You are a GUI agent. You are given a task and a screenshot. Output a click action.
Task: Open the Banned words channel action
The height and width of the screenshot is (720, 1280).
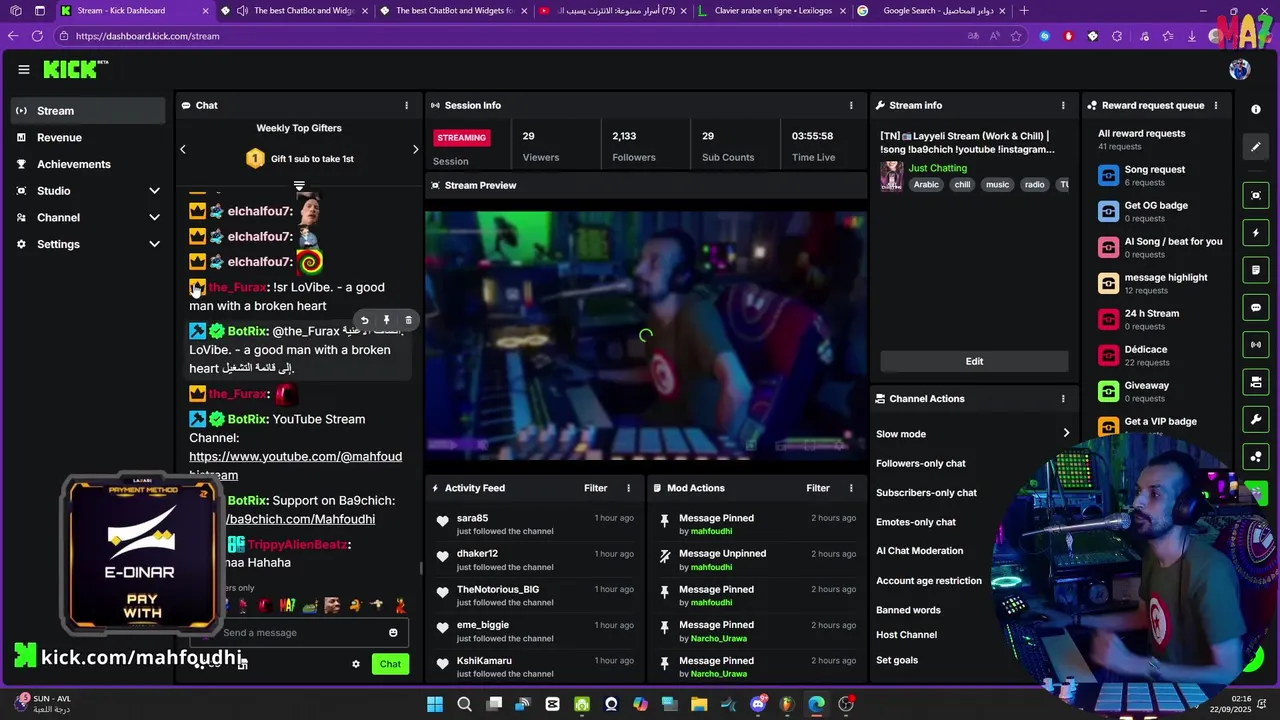908,610
